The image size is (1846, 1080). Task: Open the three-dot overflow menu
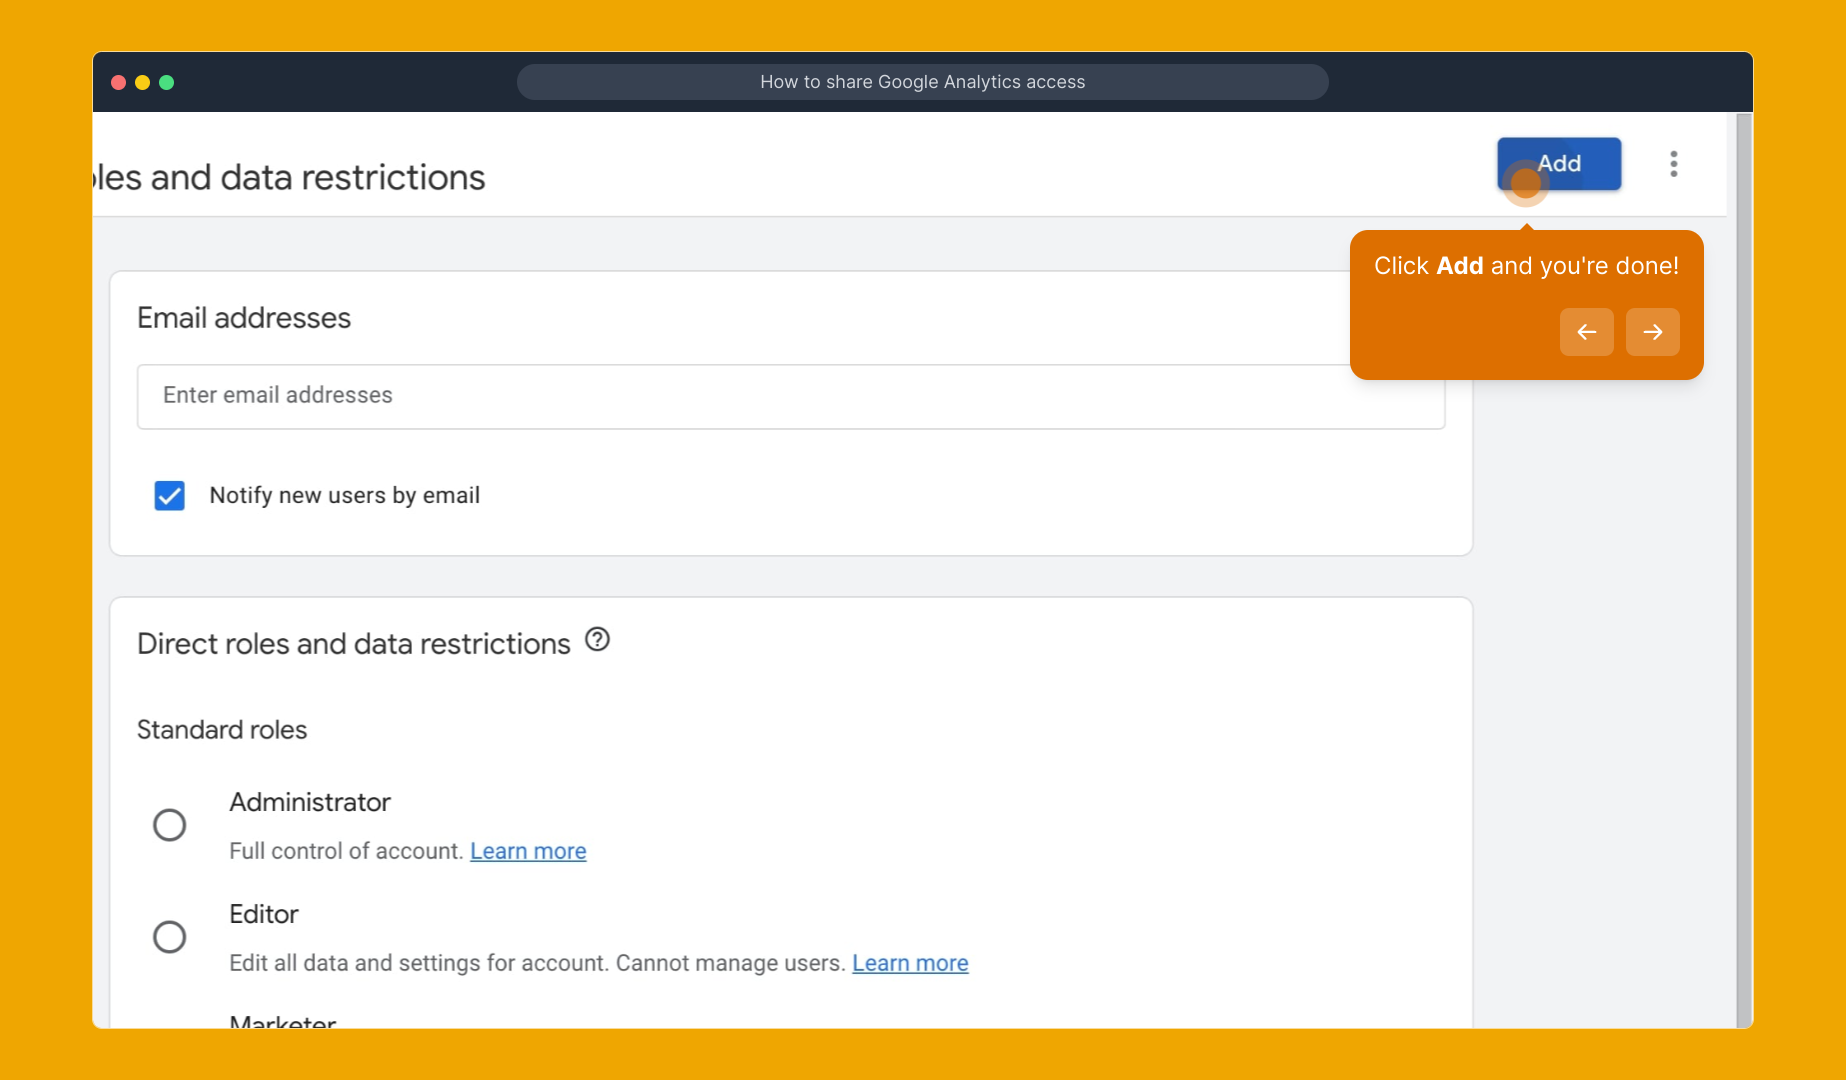click(x=1673, y=163)
